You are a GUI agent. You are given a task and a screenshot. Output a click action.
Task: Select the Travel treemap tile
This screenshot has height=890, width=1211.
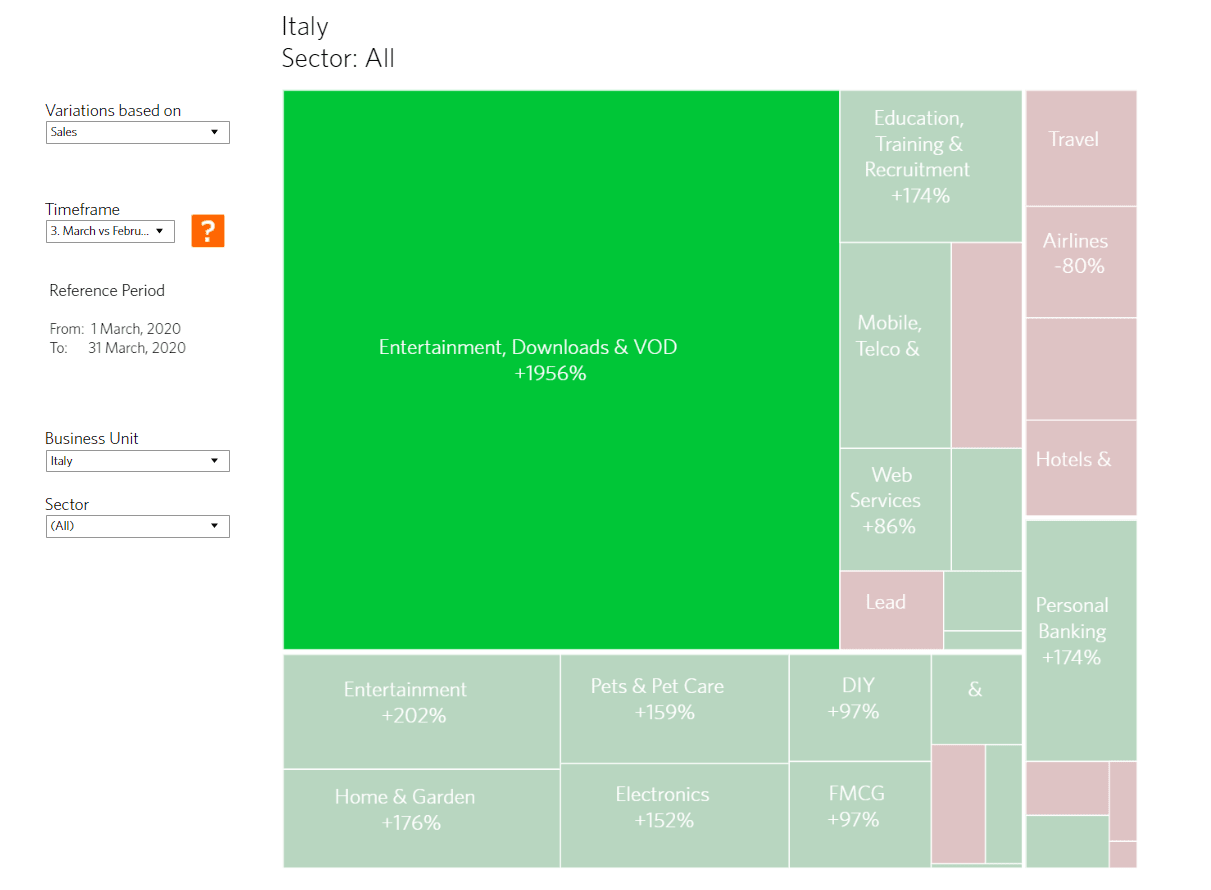coord(1081,148)
